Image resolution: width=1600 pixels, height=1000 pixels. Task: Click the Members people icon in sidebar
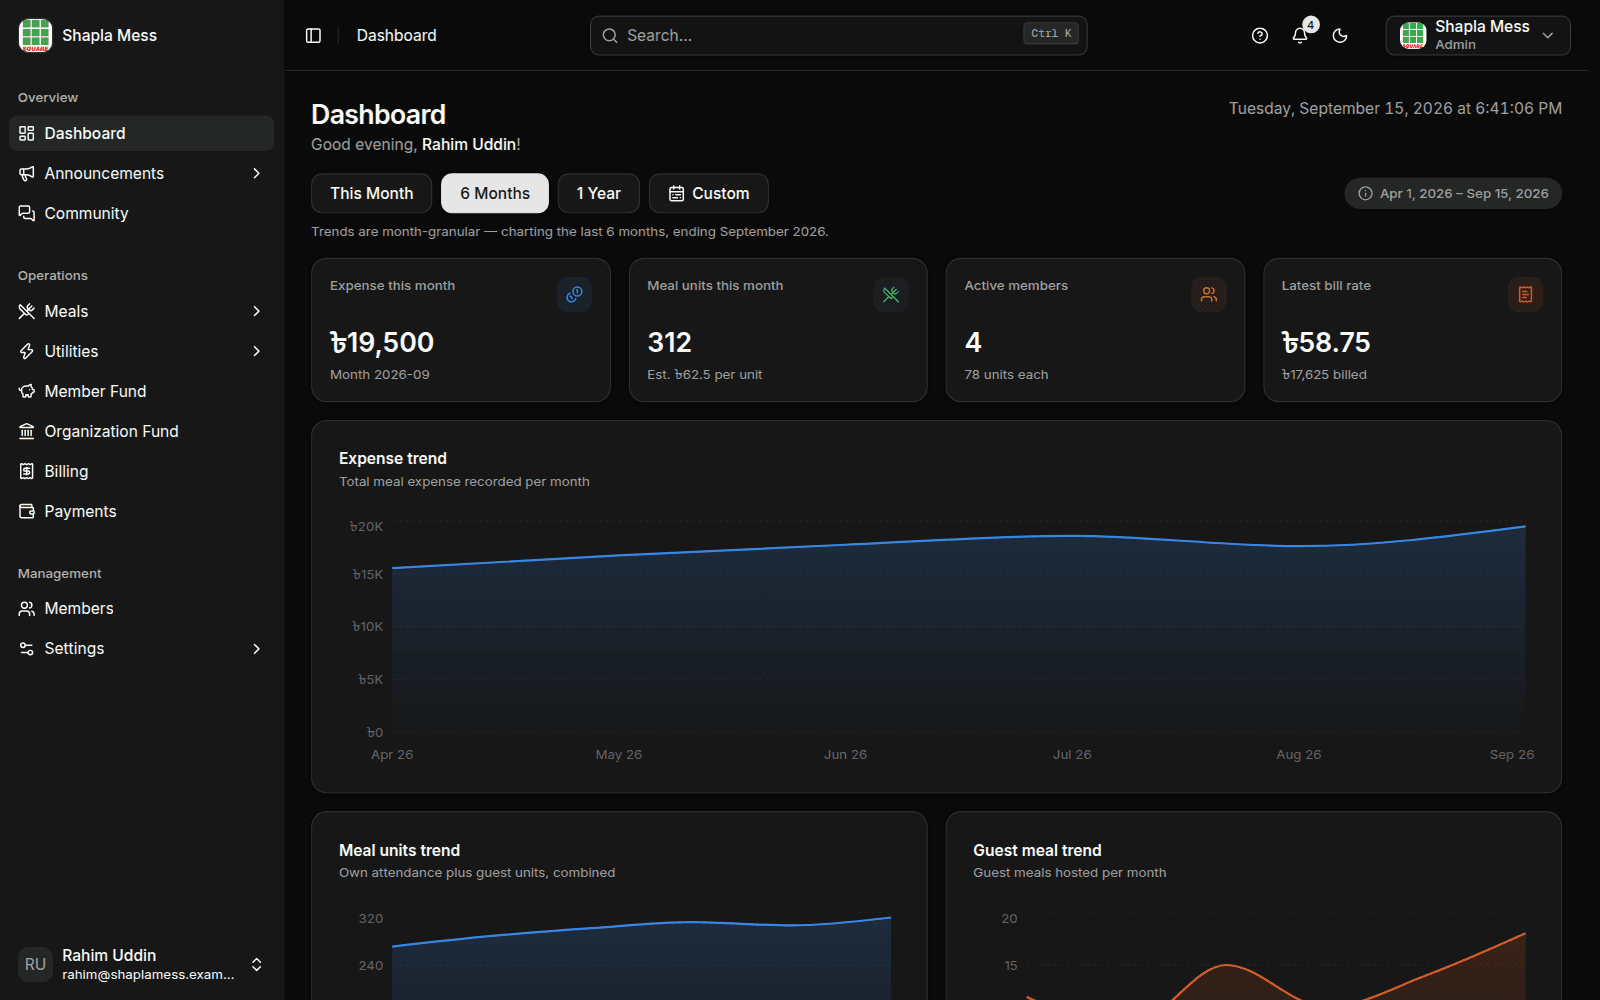[27, 608]
